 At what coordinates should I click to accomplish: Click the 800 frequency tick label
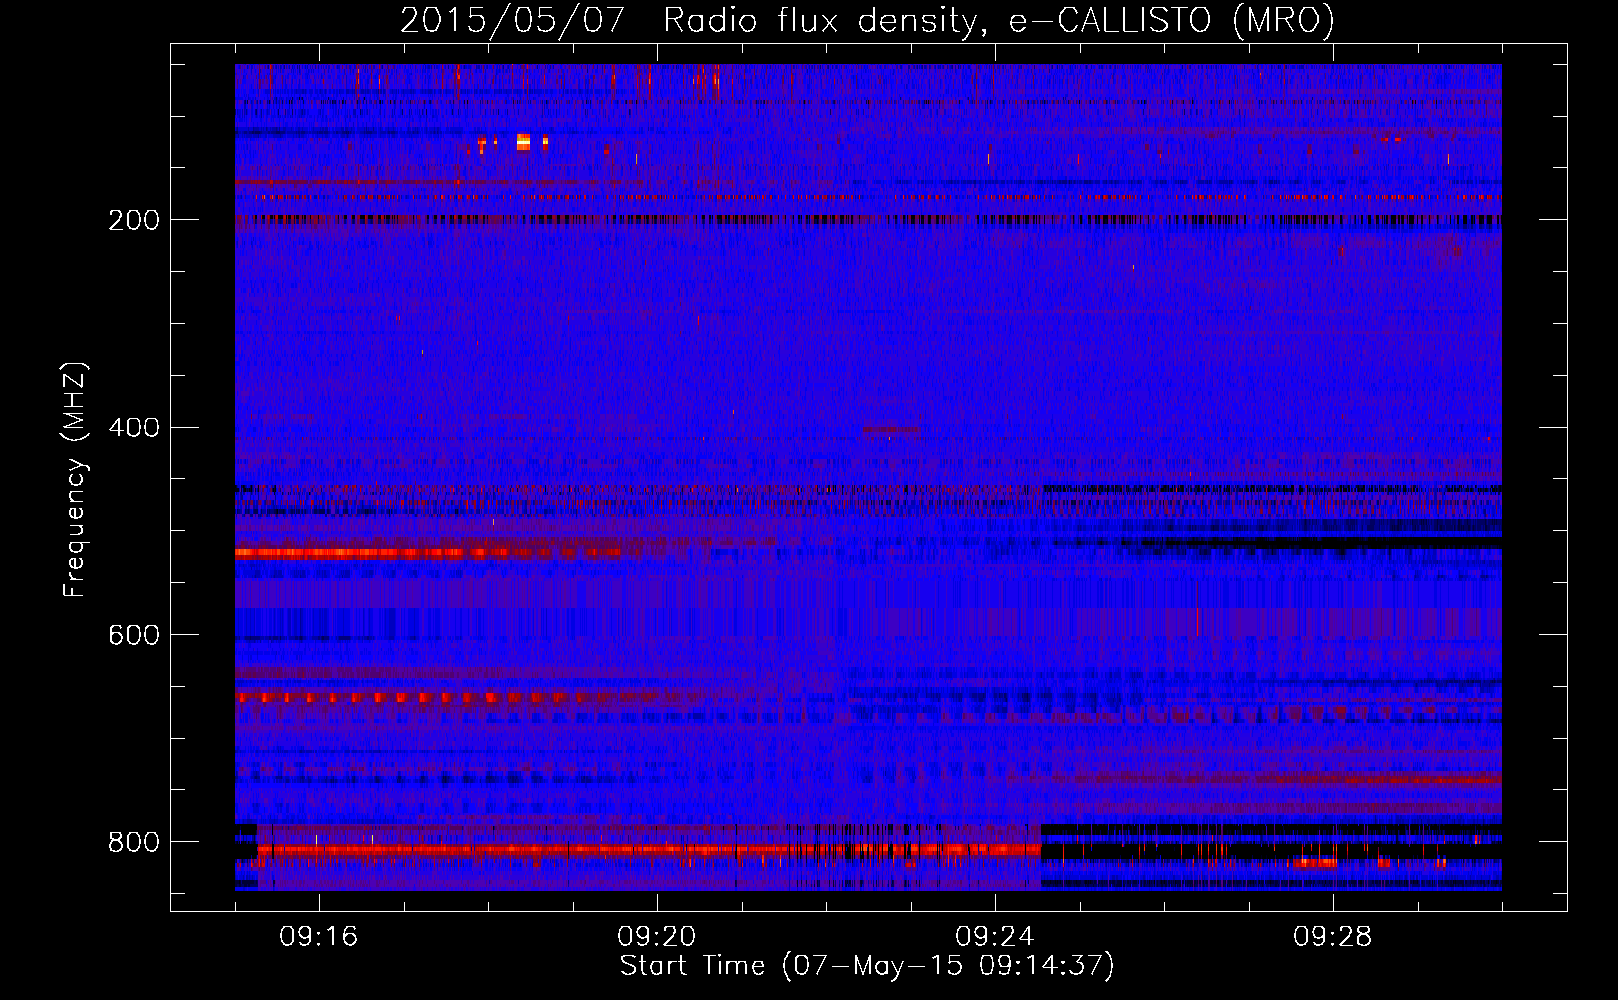134,842
